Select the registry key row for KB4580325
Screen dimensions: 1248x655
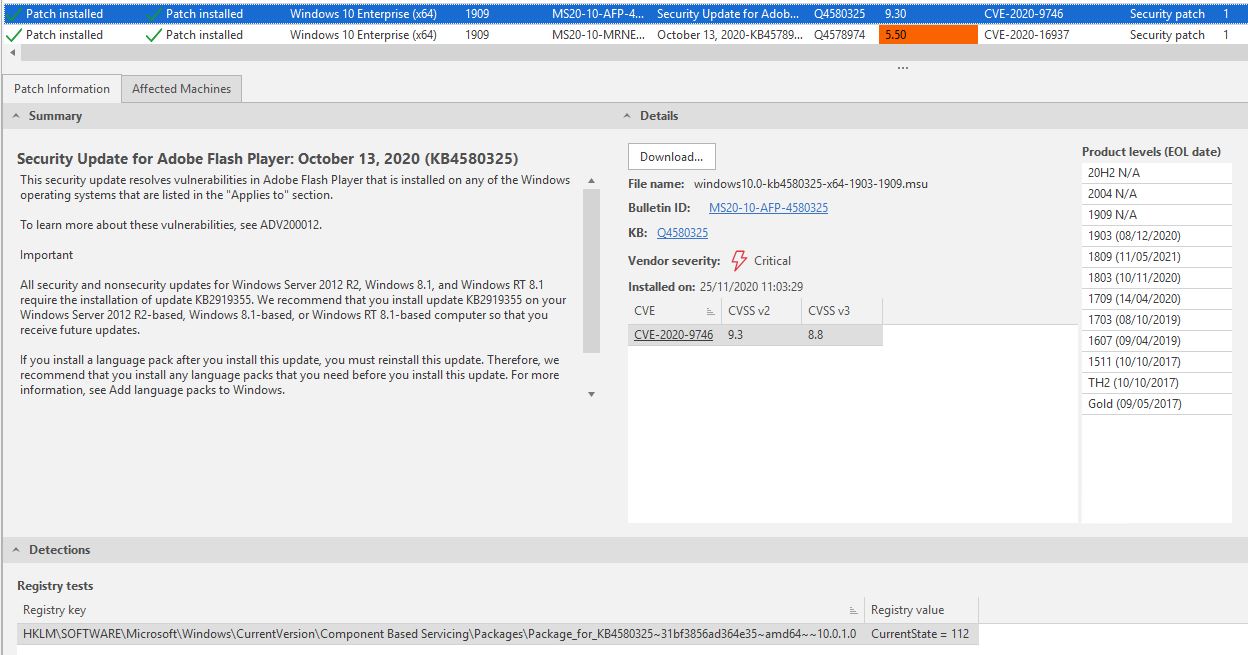[440, 634]
